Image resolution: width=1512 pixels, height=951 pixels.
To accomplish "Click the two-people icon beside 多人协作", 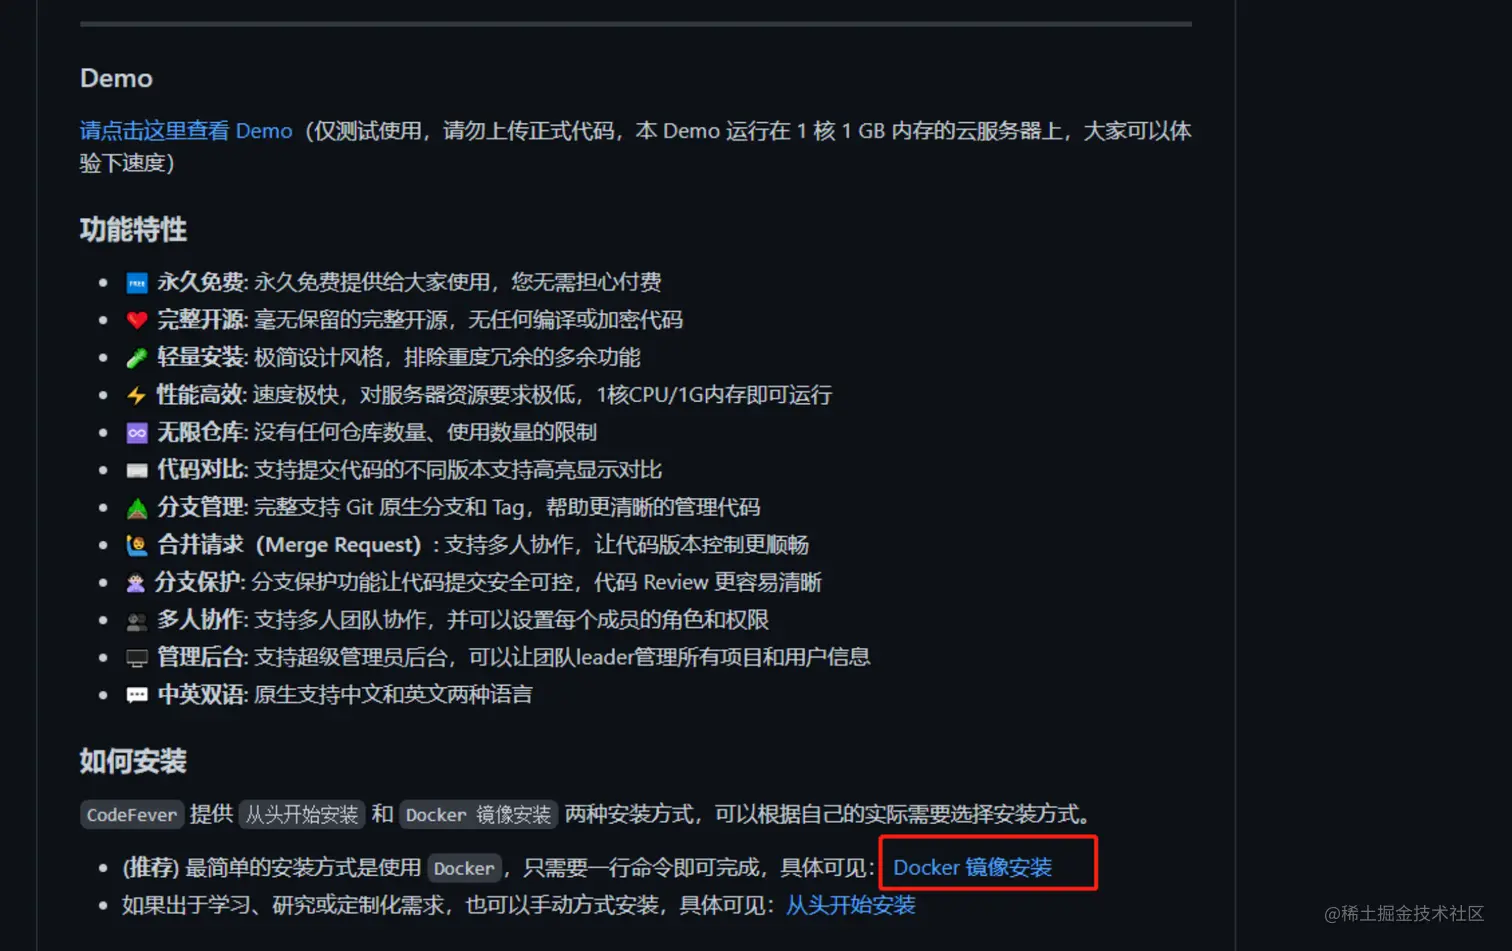I will (137, 620).
